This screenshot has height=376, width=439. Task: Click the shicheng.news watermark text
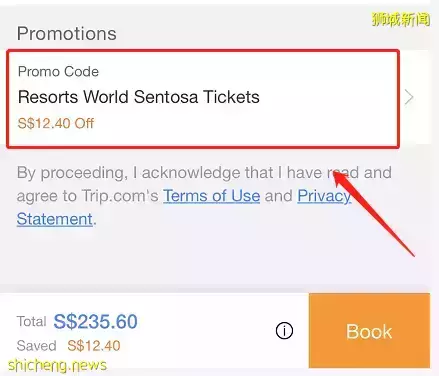[x=57, y=365]
